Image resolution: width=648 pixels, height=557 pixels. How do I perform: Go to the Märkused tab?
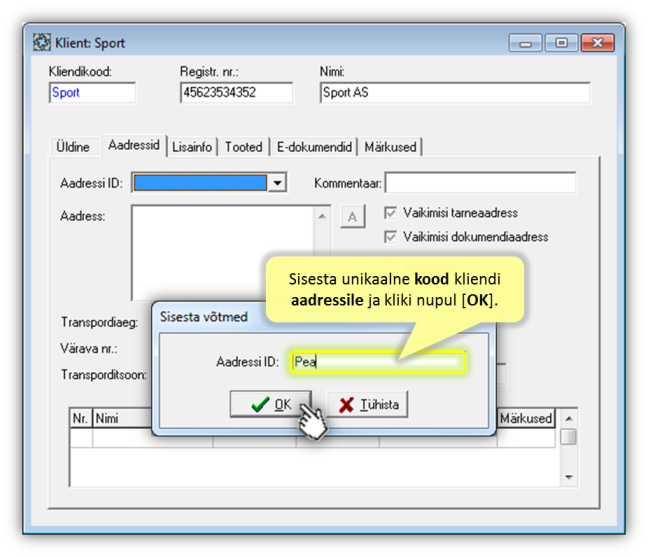click(390, 147)
